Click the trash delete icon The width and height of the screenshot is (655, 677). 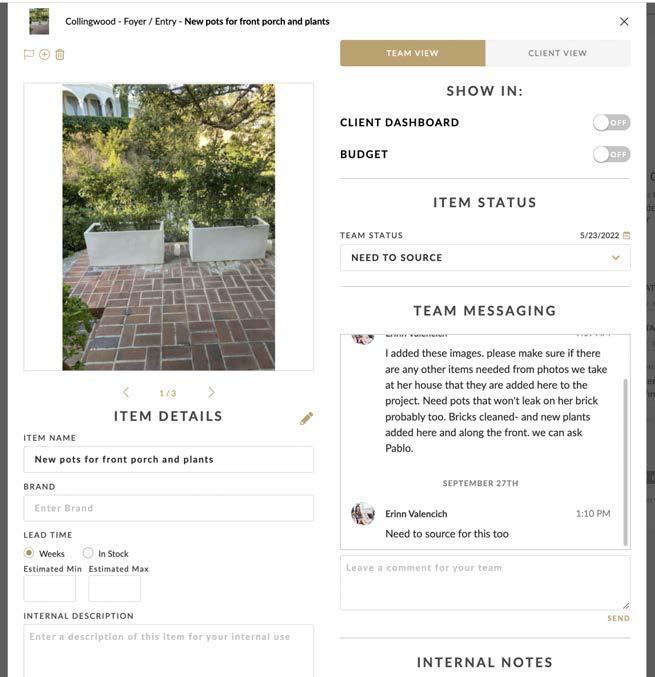(x=60, y=54)
